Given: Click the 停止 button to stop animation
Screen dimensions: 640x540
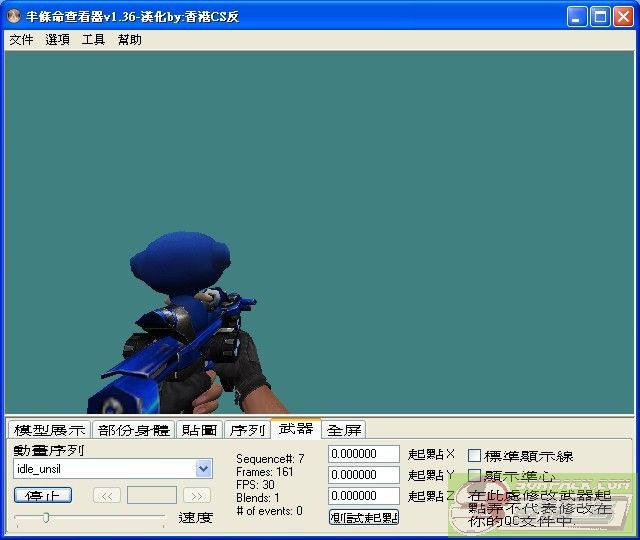Looking at the screenshot, I should click(43, 496).
